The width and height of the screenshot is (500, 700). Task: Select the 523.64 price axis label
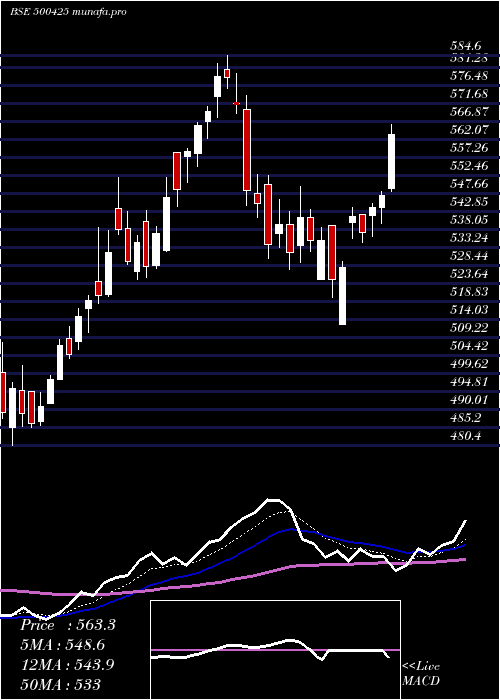[x=469, y=274]
